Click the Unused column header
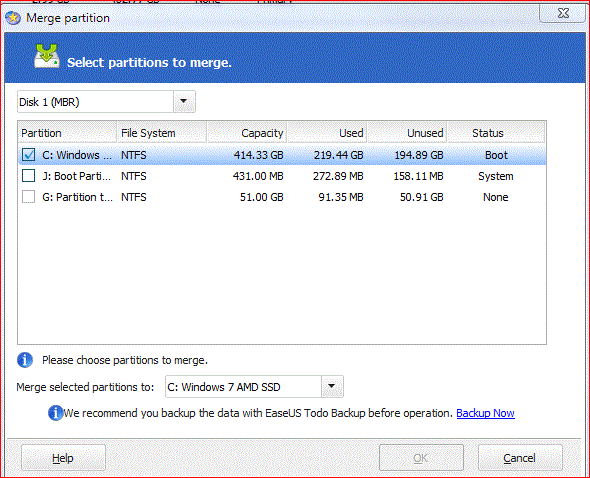The image size is (590, 478). point(407,133)
